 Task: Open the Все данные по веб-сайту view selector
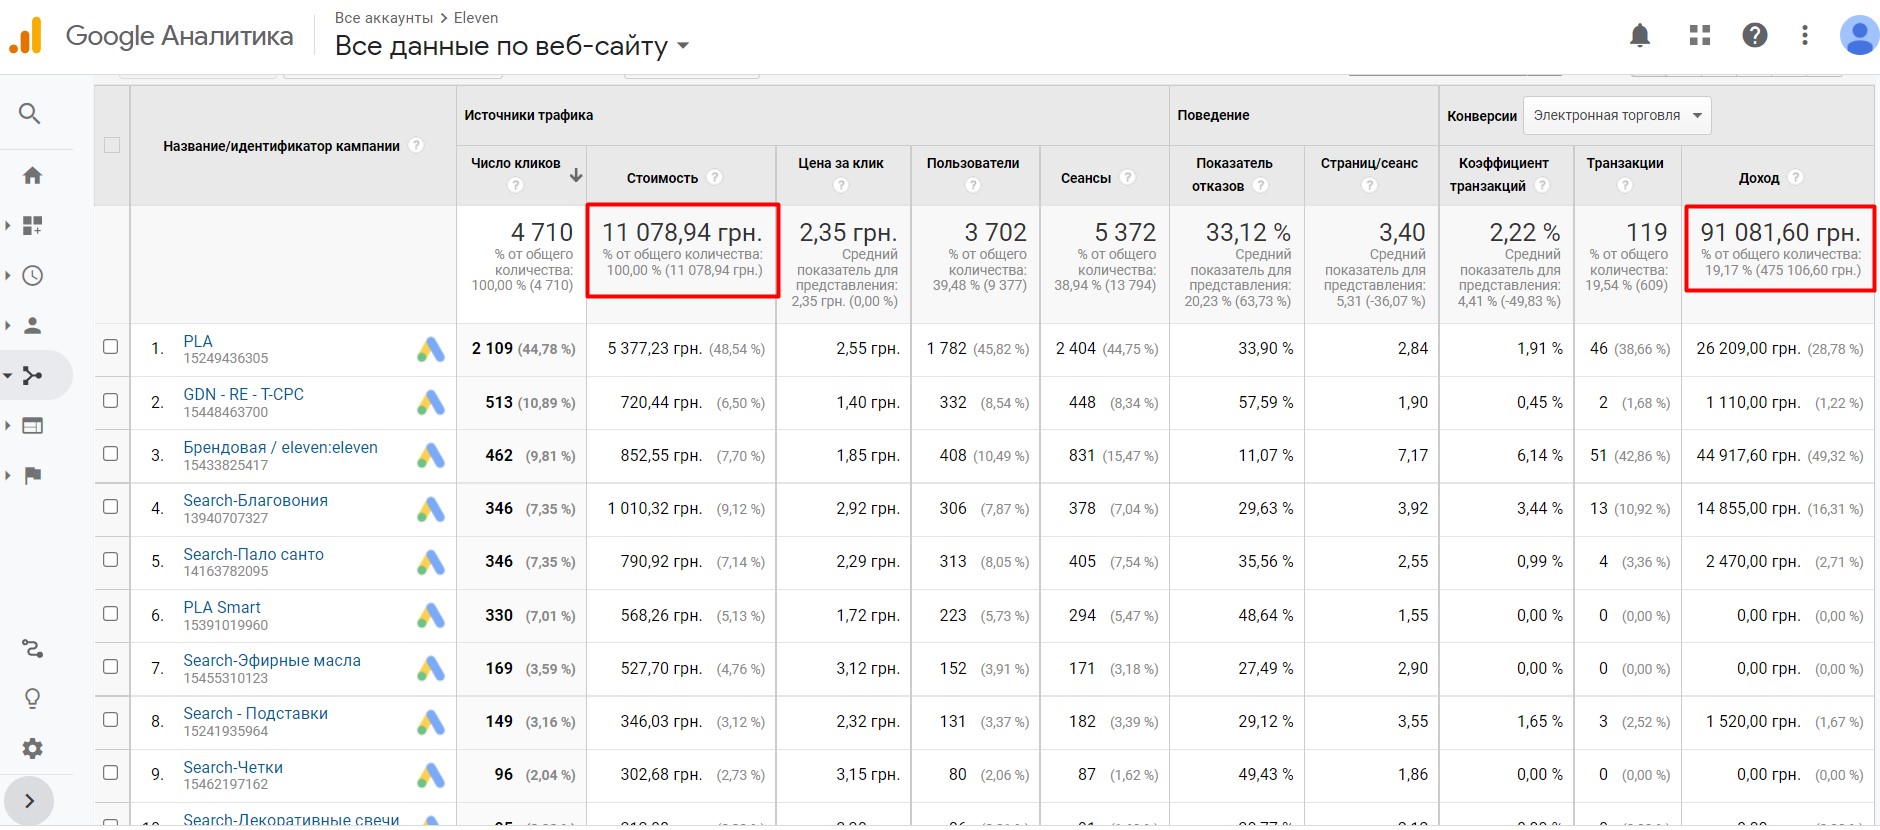click(x=512, y=46)
